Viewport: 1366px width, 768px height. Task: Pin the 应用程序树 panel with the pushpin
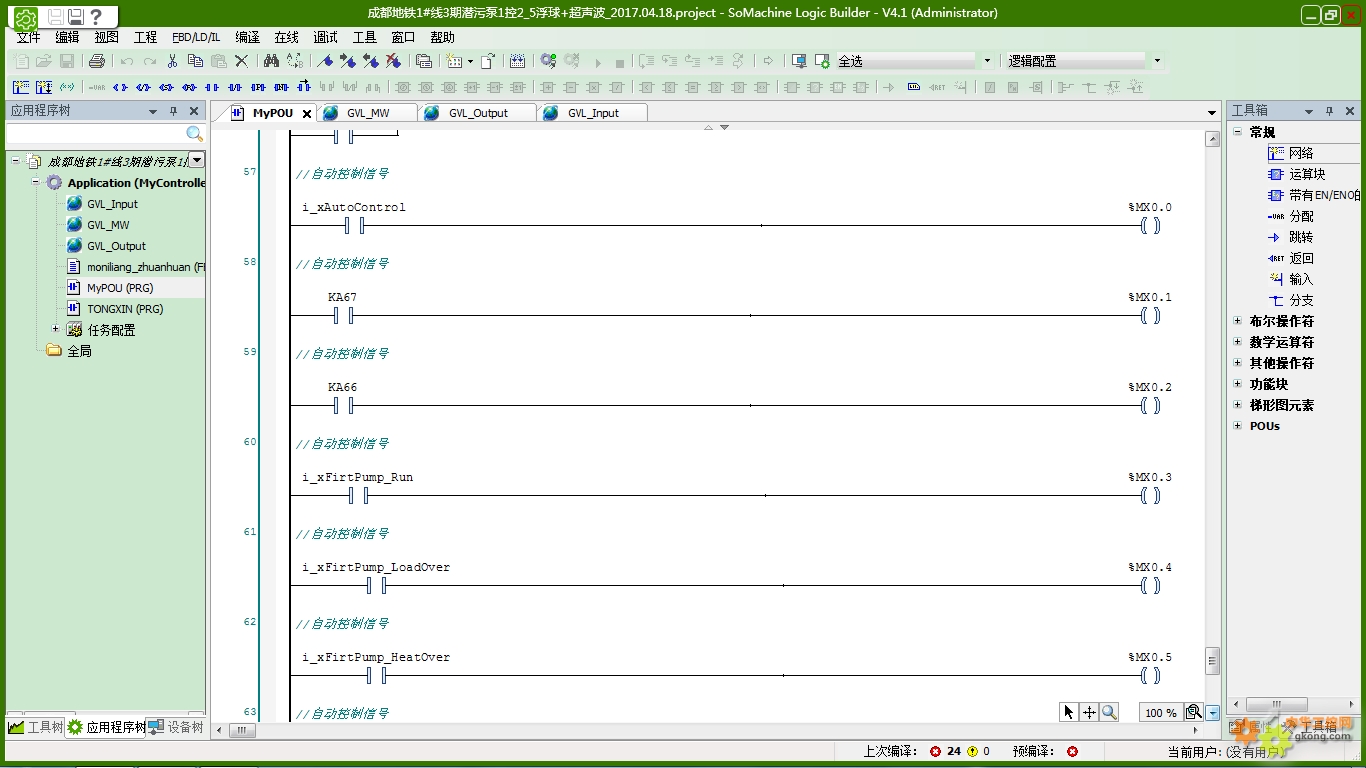click(x=173, y=111)
